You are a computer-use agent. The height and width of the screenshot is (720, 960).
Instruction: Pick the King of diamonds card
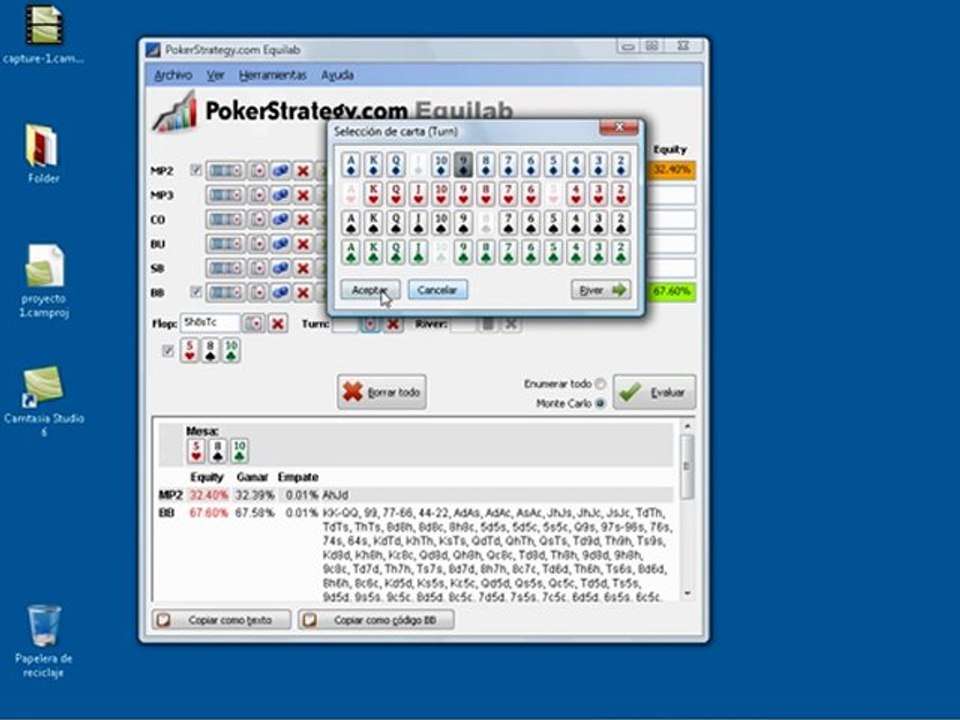coord(373,165)
